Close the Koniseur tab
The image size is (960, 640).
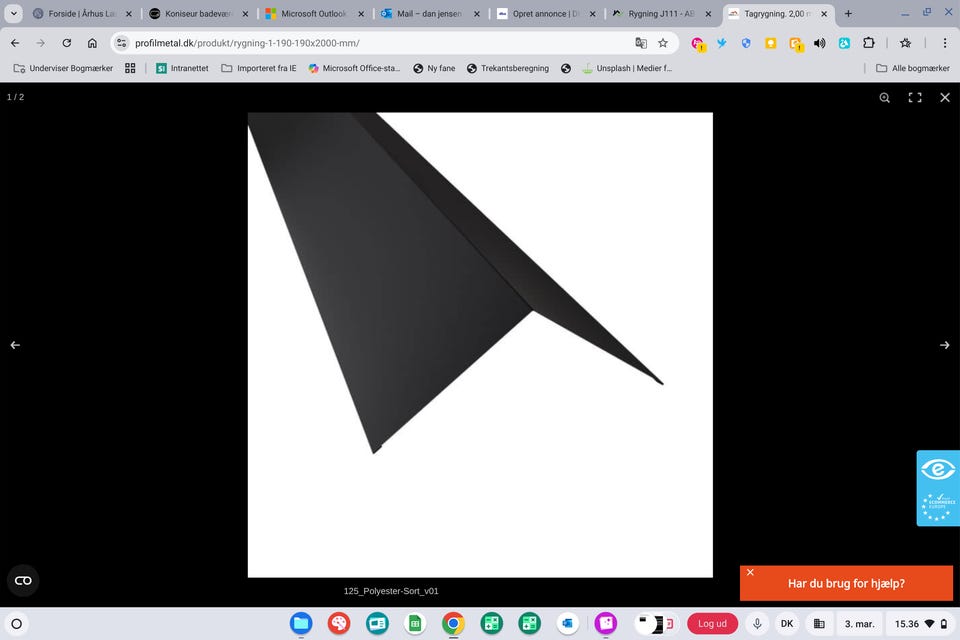[246, 13]
